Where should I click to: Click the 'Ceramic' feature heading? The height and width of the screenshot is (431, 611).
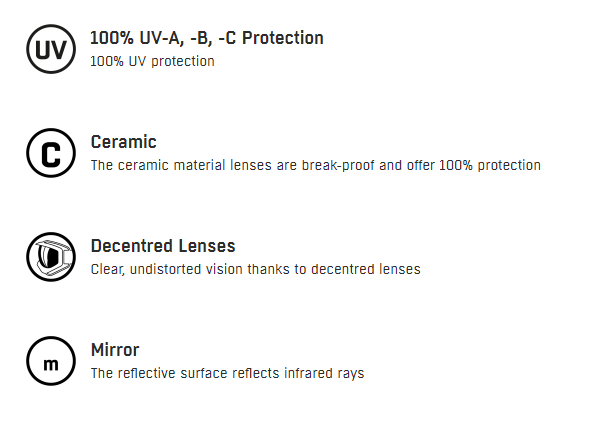(x=124, y=142)
